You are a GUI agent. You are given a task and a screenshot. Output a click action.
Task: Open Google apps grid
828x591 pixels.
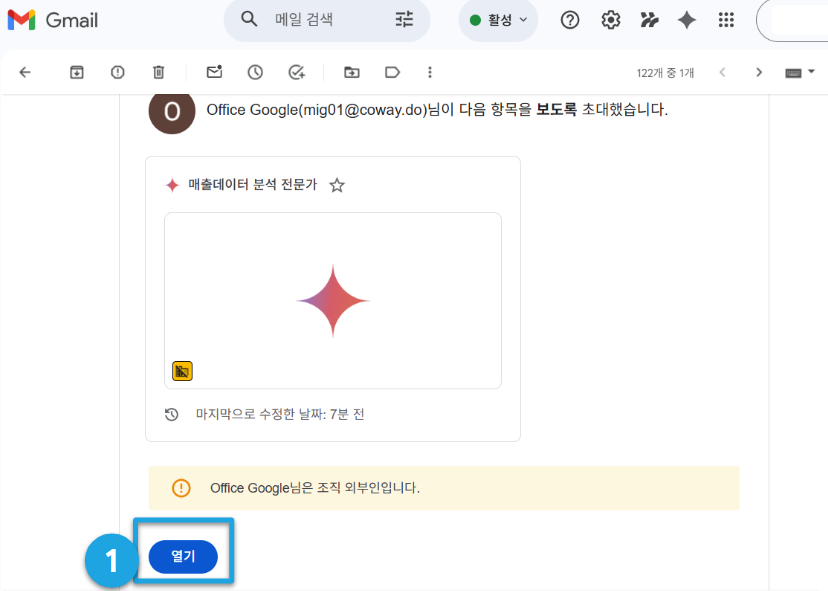pos(726,20)
